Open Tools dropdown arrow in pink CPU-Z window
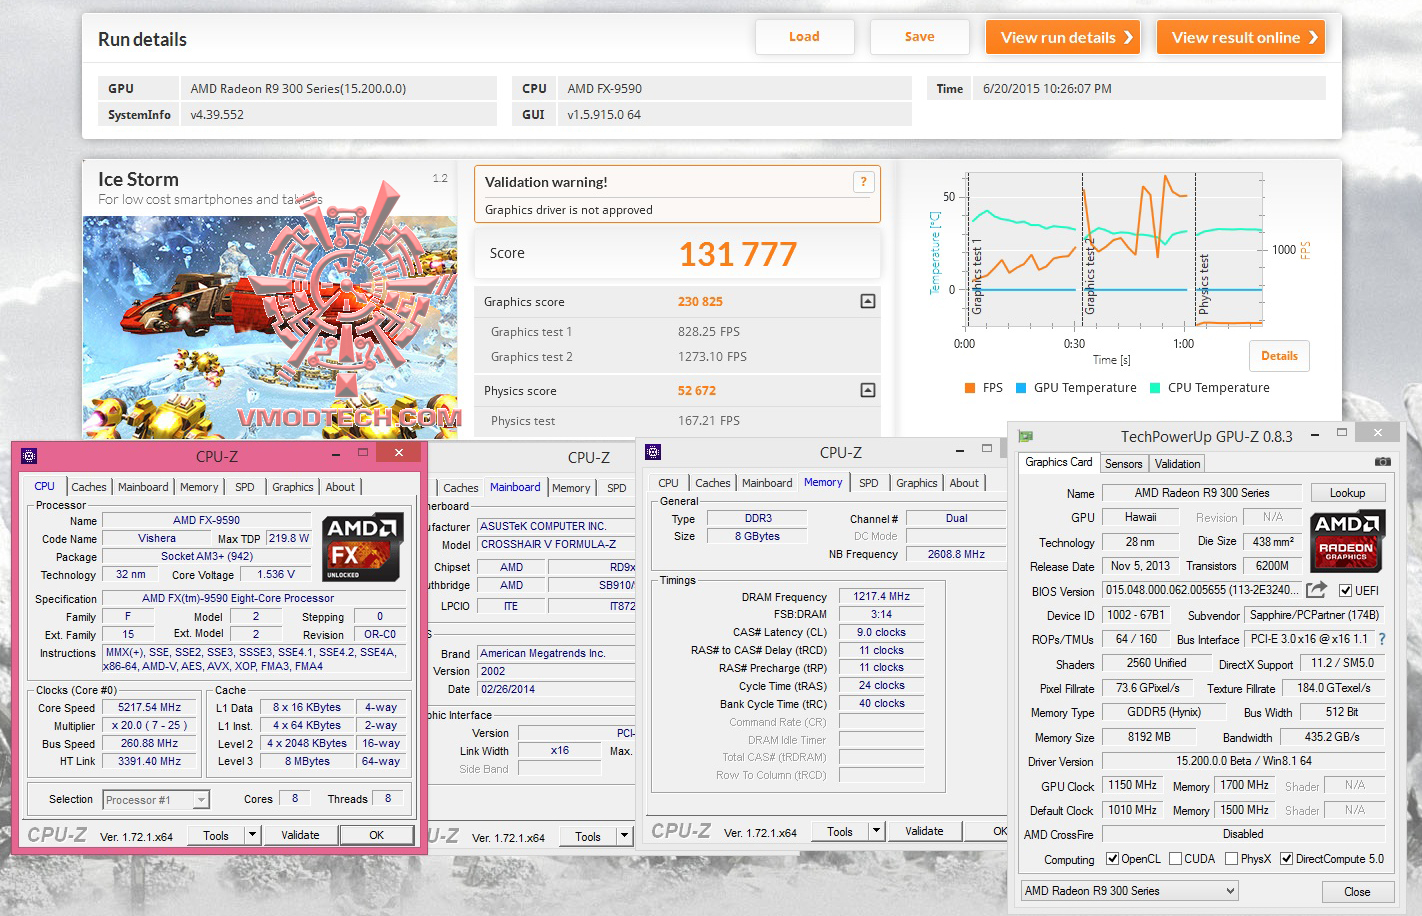Image resolution: width=1422 pixels, height=916 pixels. tap(253, 835)
